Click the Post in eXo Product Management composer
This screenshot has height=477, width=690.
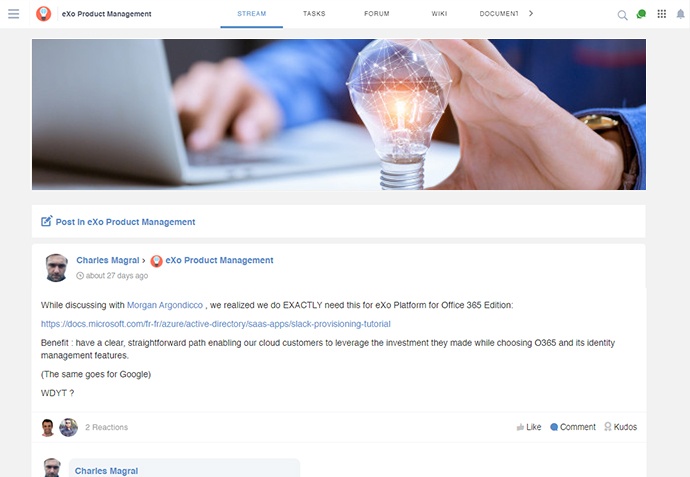[x=118, y=222]
